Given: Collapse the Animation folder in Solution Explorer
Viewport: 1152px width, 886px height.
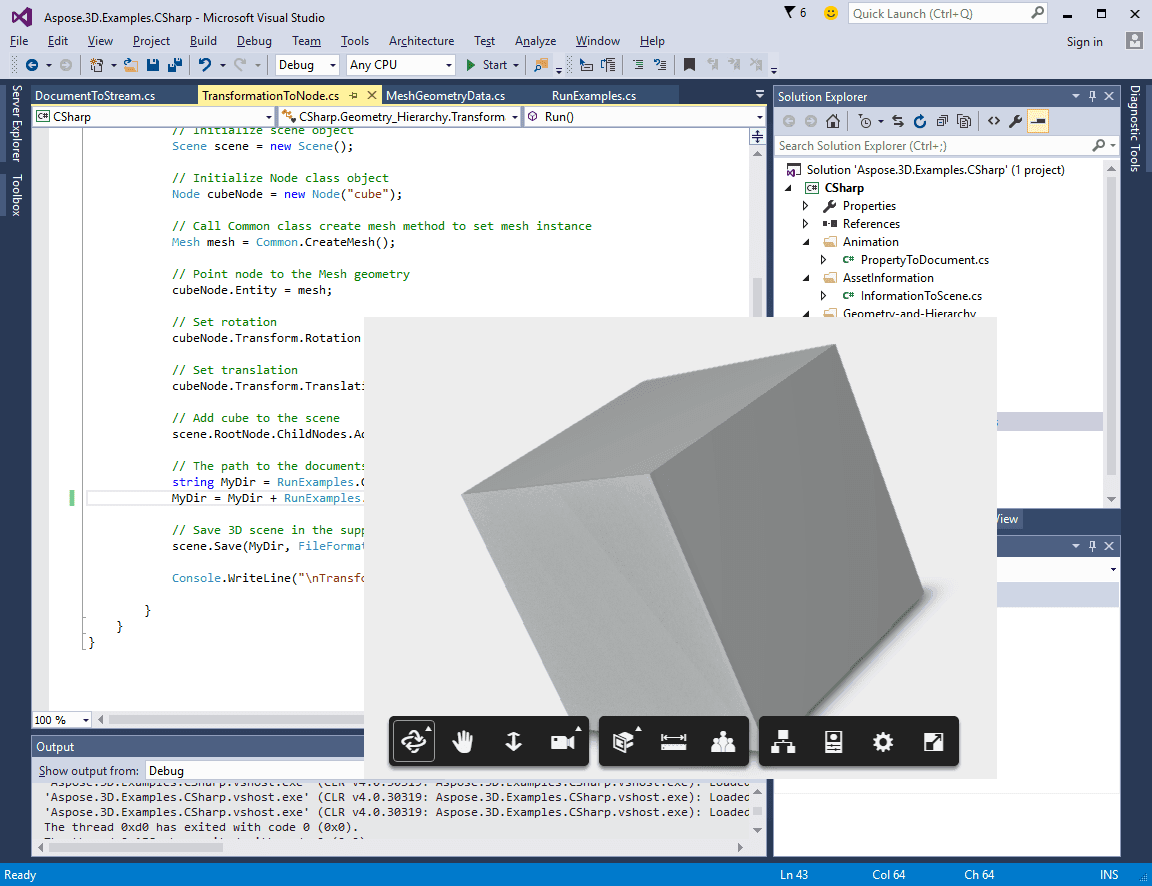Looking at the screenshot, I should (x=806, y=242).
